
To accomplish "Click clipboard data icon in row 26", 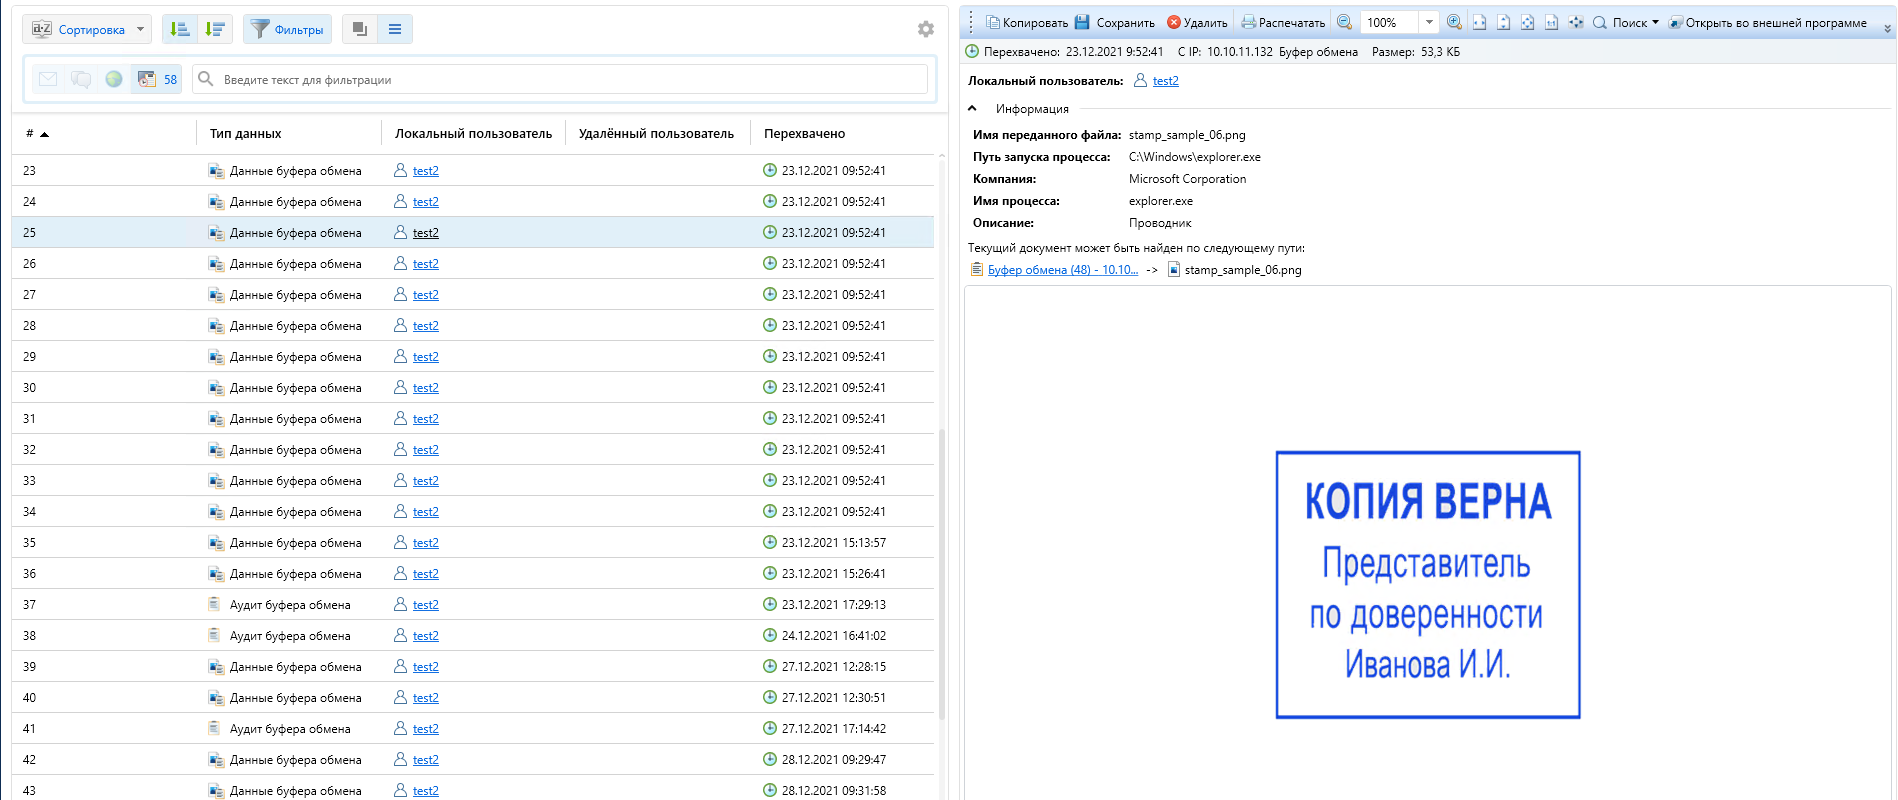I will point(216,264).
